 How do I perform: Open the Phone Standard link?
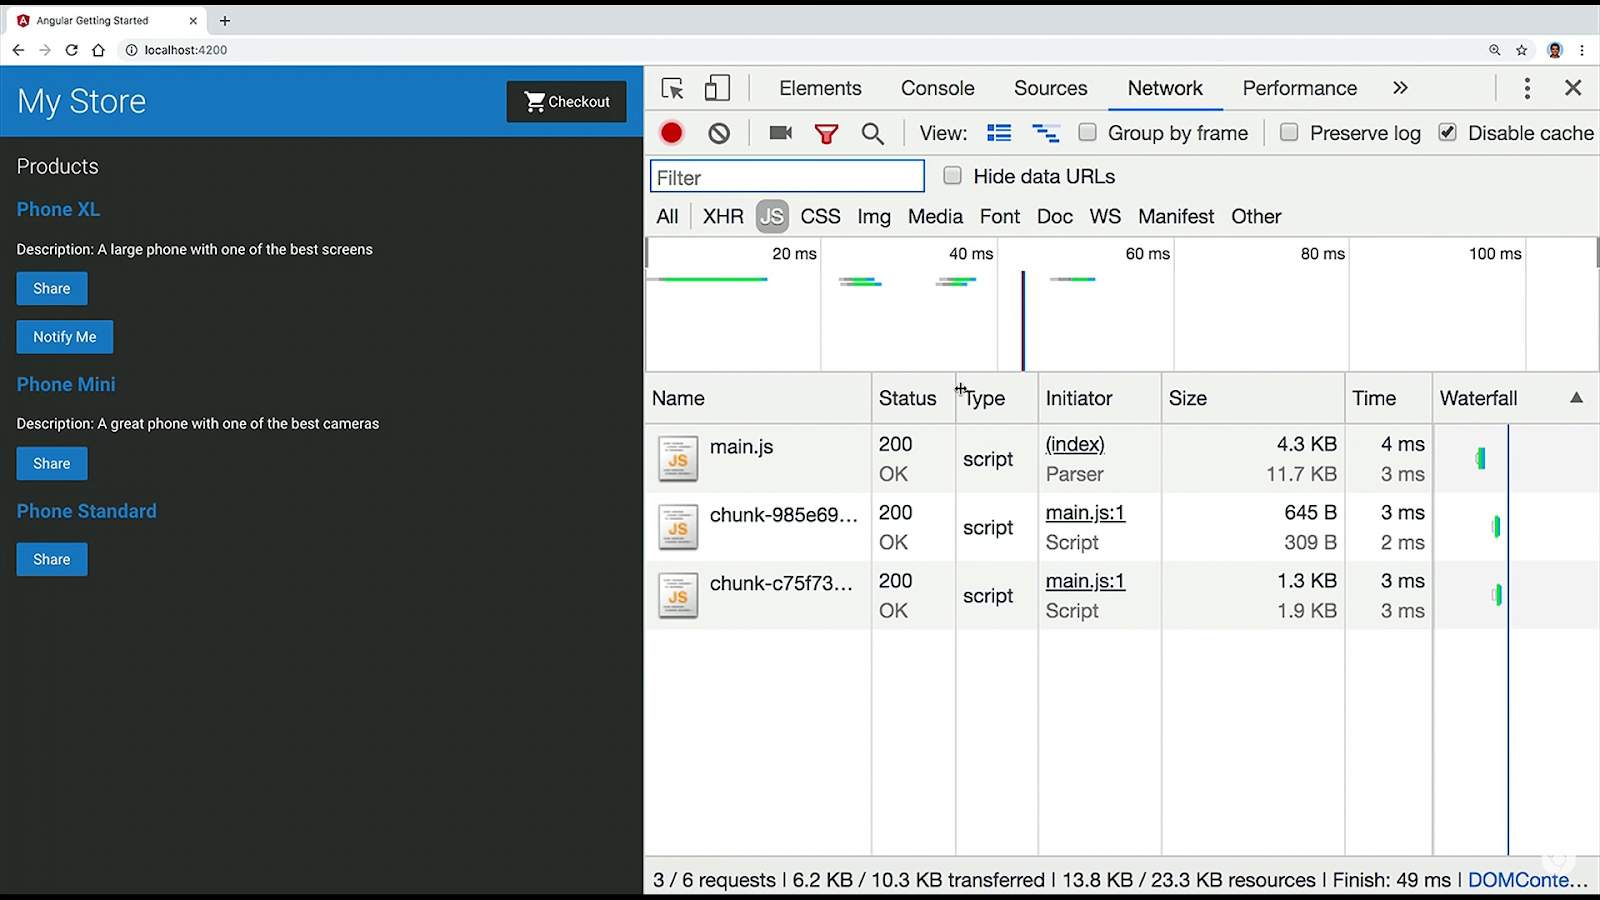point(87,511)
